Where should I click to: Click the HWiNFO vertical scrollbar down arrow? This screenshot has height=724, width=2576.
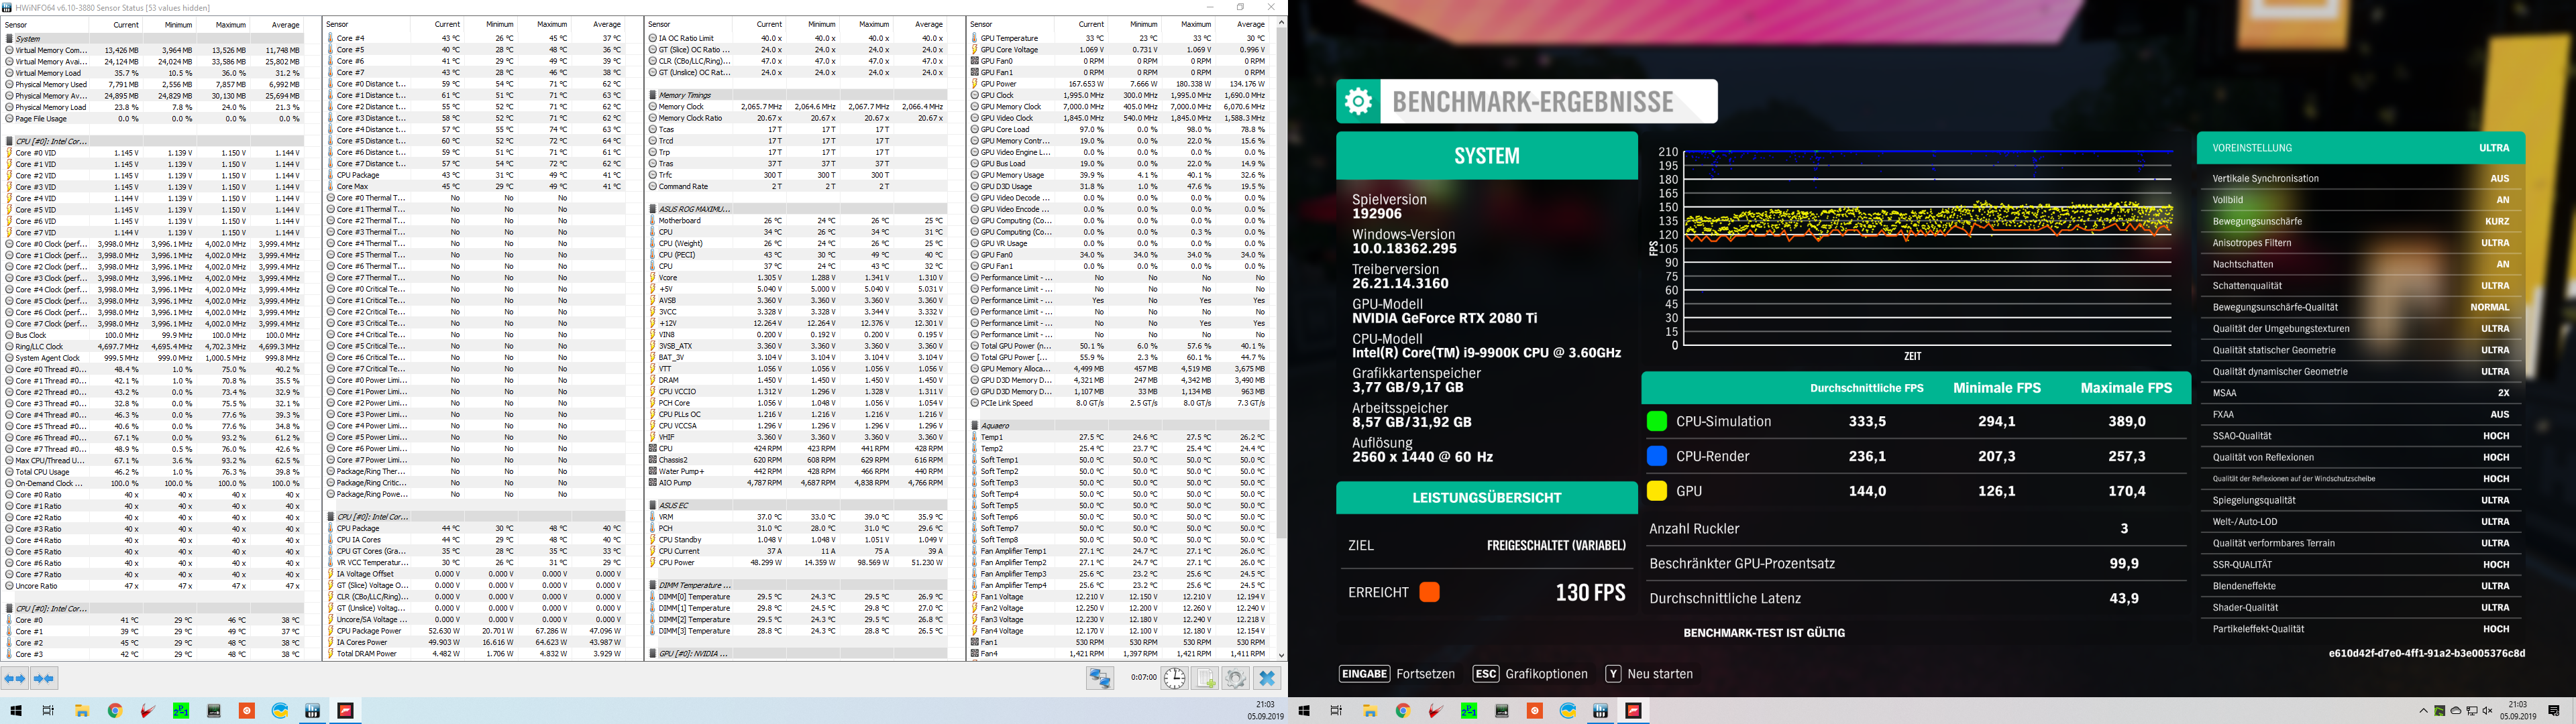click(x=1281, y=655)
